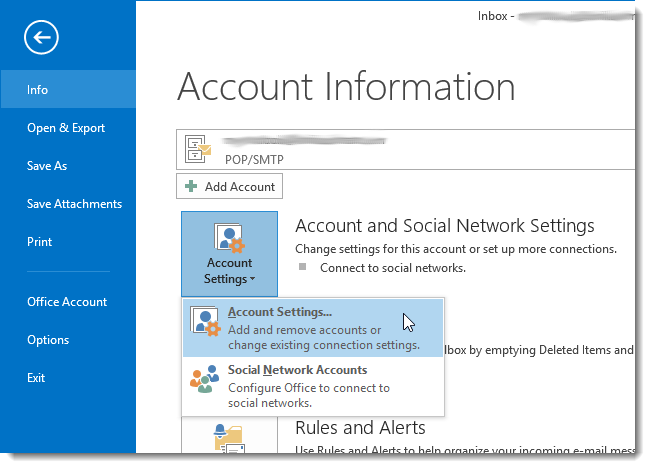Choose Account Settings... from the dropdown menu
650x468 pixels.
[313, 328]
